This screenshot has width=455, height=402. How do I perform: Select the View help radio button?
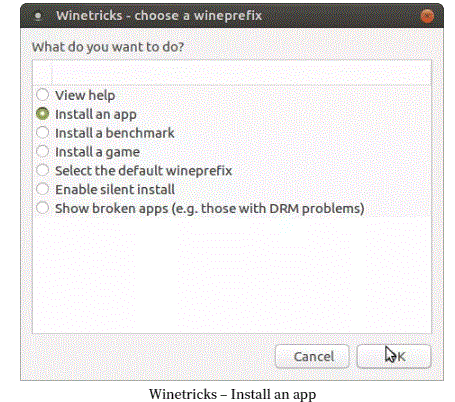42,95
